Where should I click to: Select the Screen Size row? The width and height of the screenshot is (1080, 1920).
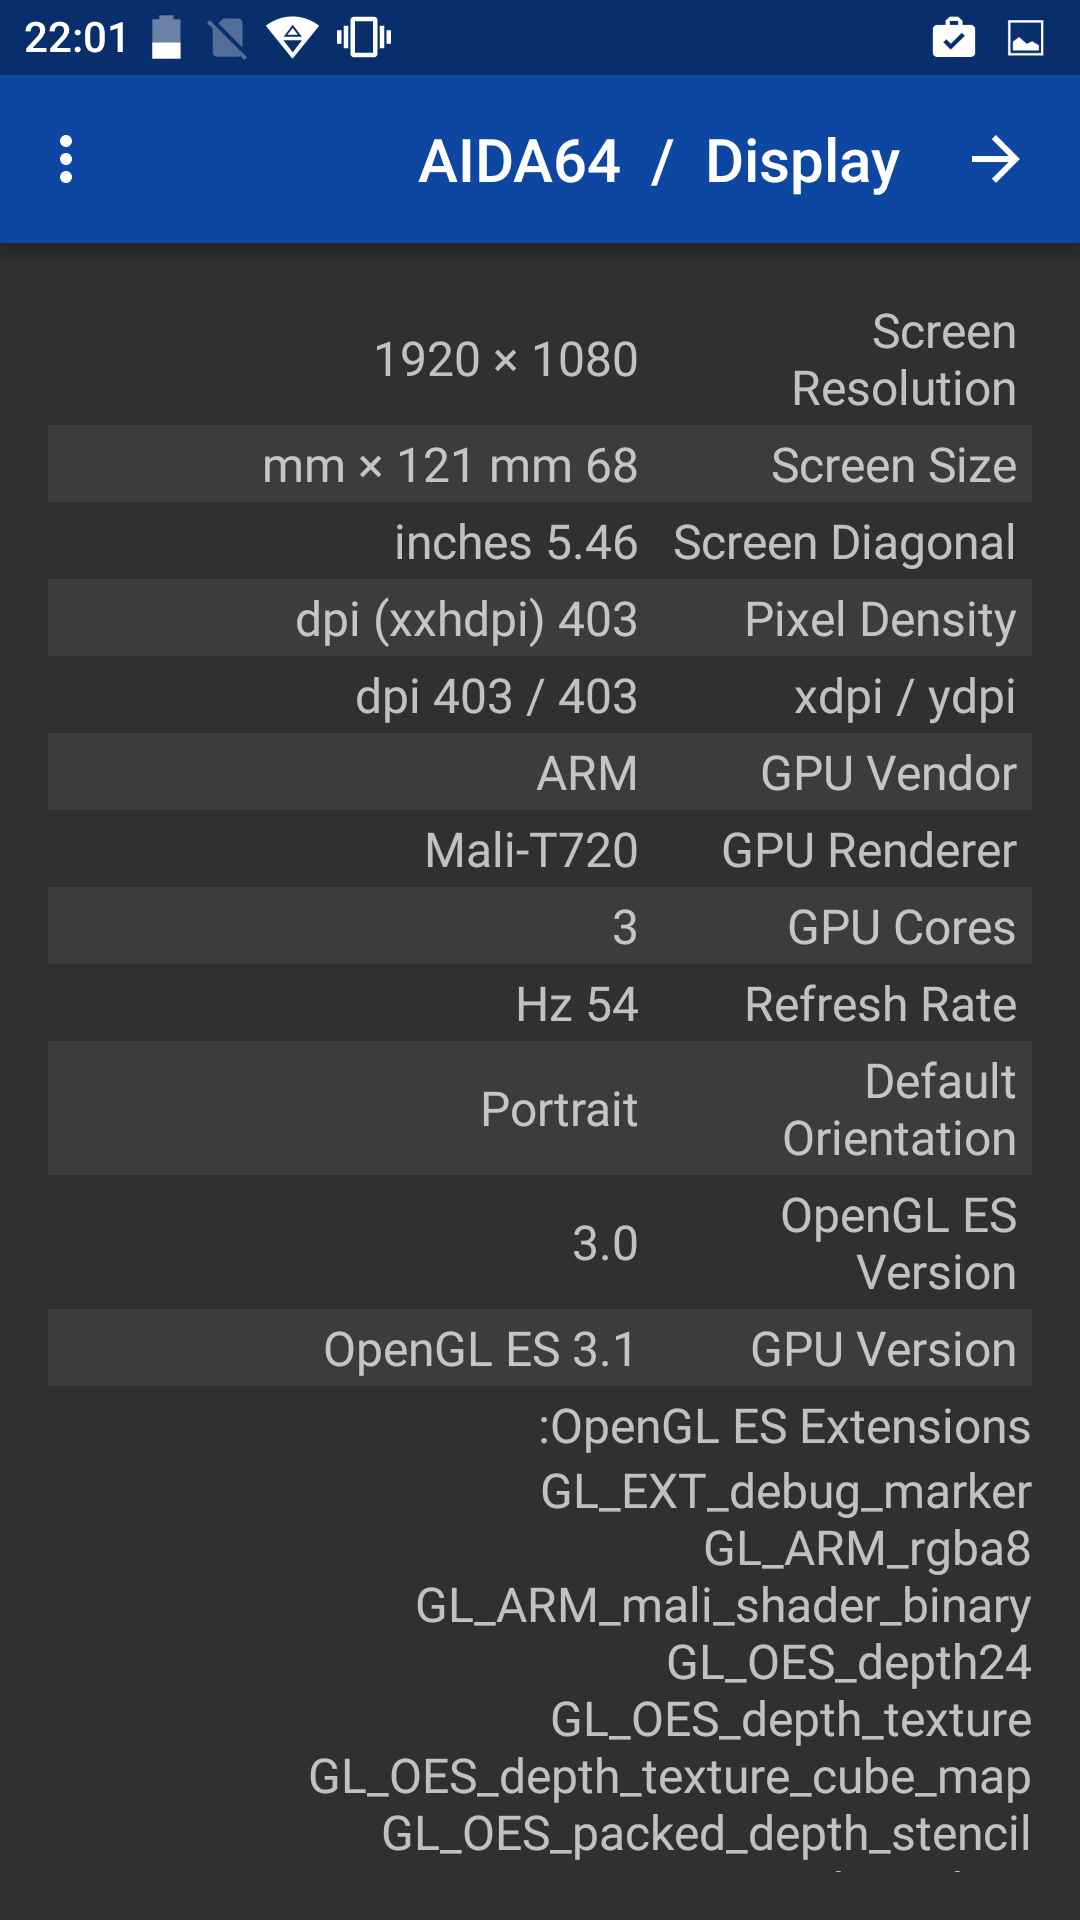point(540,465)
